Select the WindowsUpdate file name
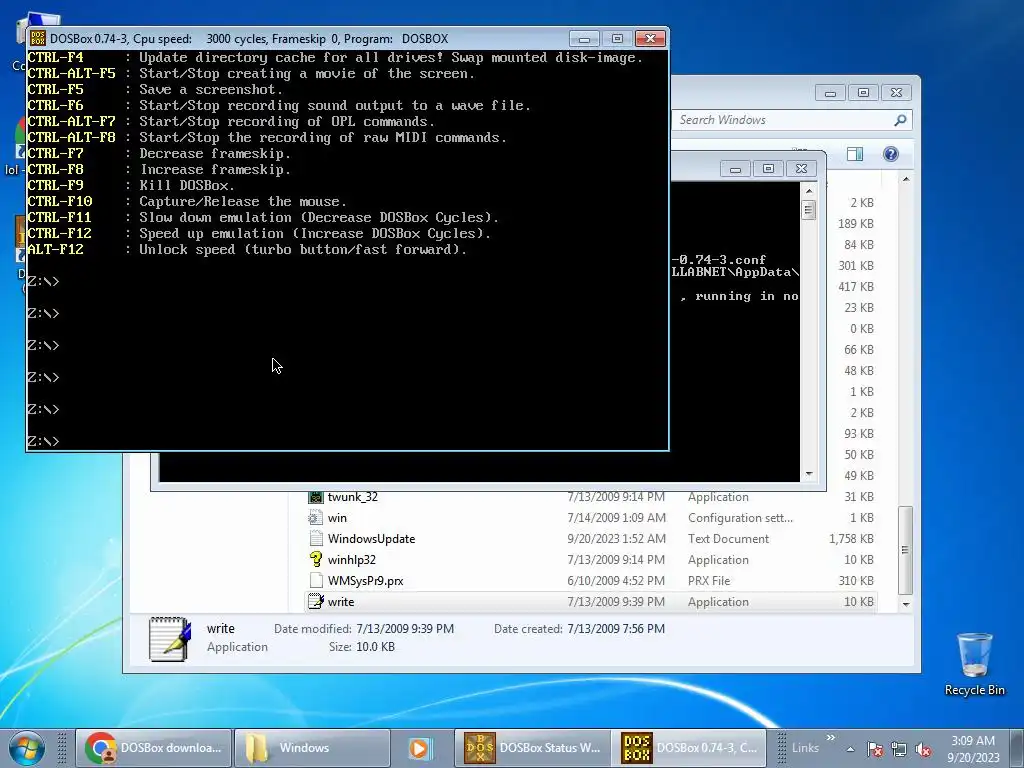1024x768 pixels. click(371, 539)
